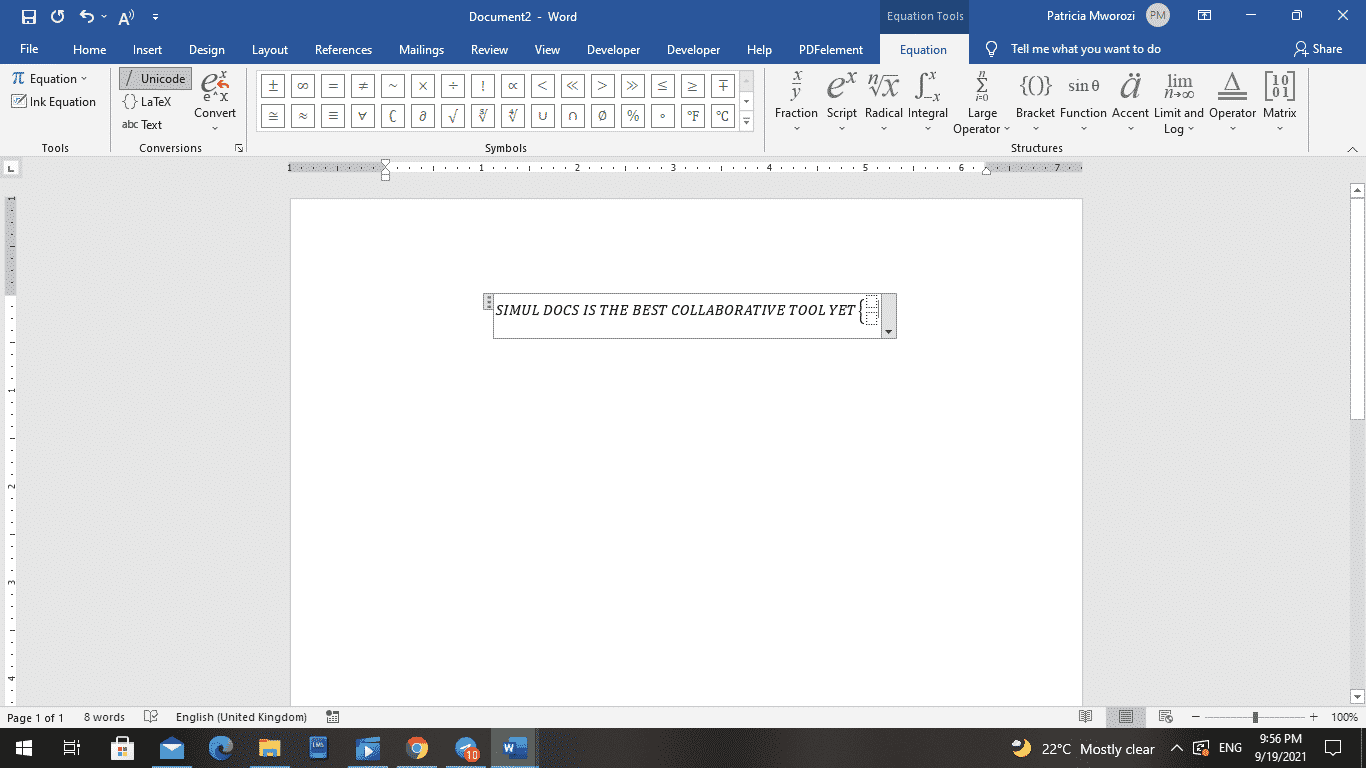The height and width of the screenshot is (768, 1366).
Task: Expand the Symbols gallery More arrow
Action: [746, 121]
